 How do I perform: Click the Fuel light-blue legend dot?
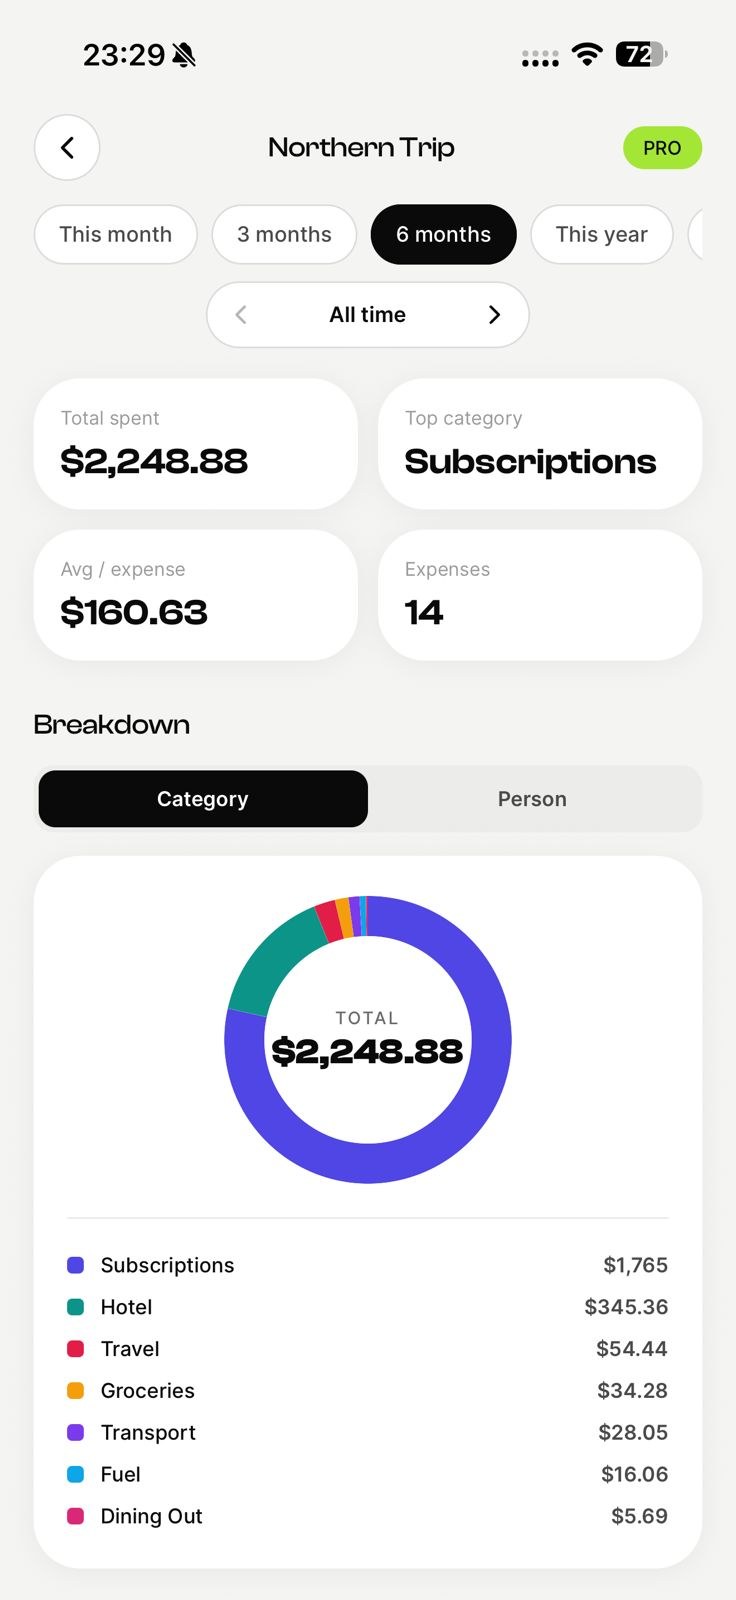pyautogui.click(x=75, y=1474)
